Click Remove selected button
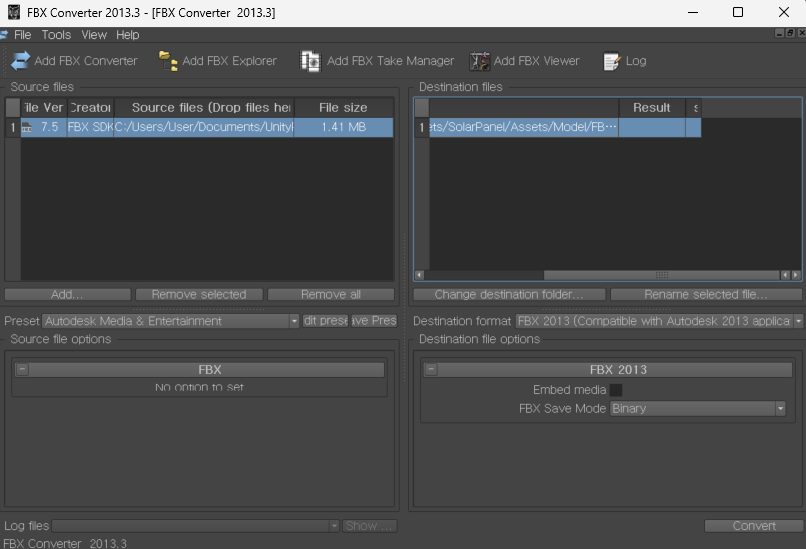 (x=199, y=295)
